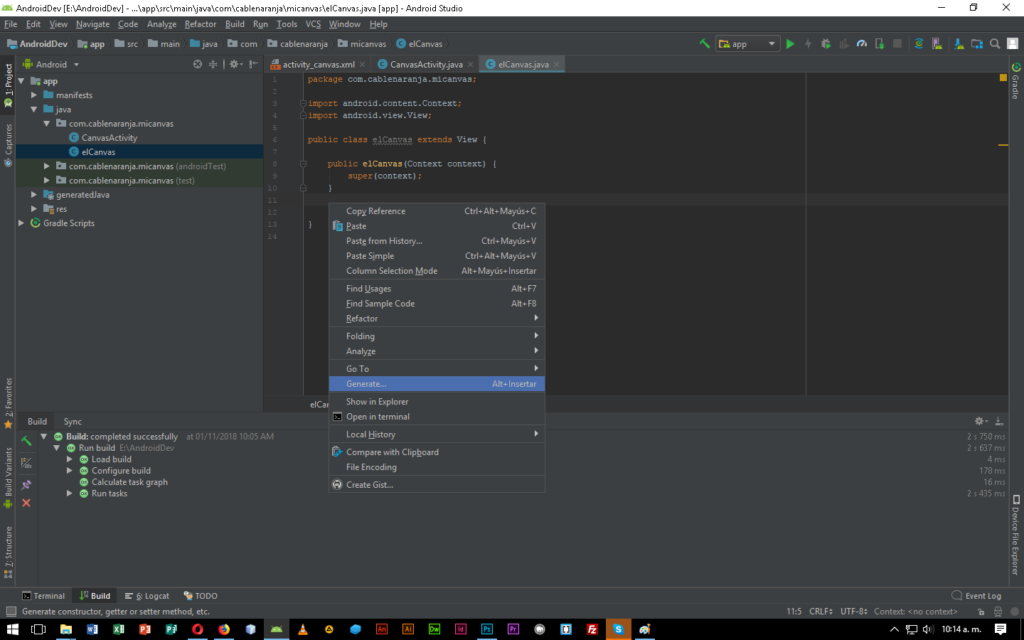The image size is (1024, 640).
Task: Click the Scroll from Source target icon
Action: tap(198, 64)
